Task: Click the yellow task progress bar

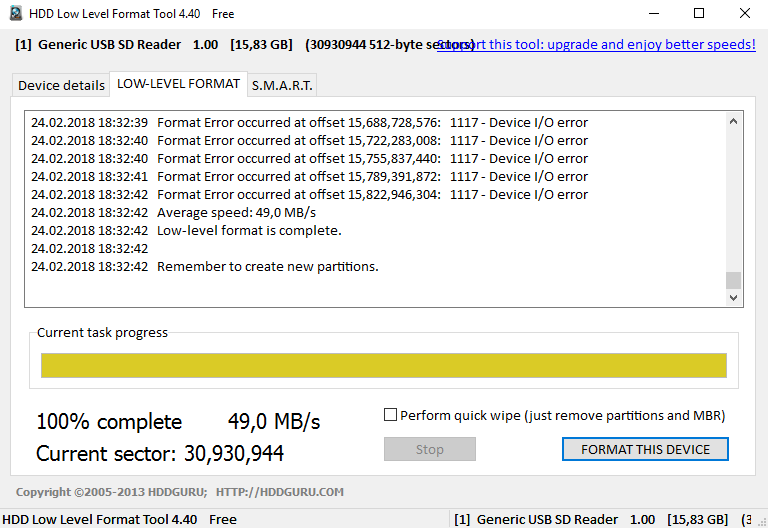Action: pos(383,365)
